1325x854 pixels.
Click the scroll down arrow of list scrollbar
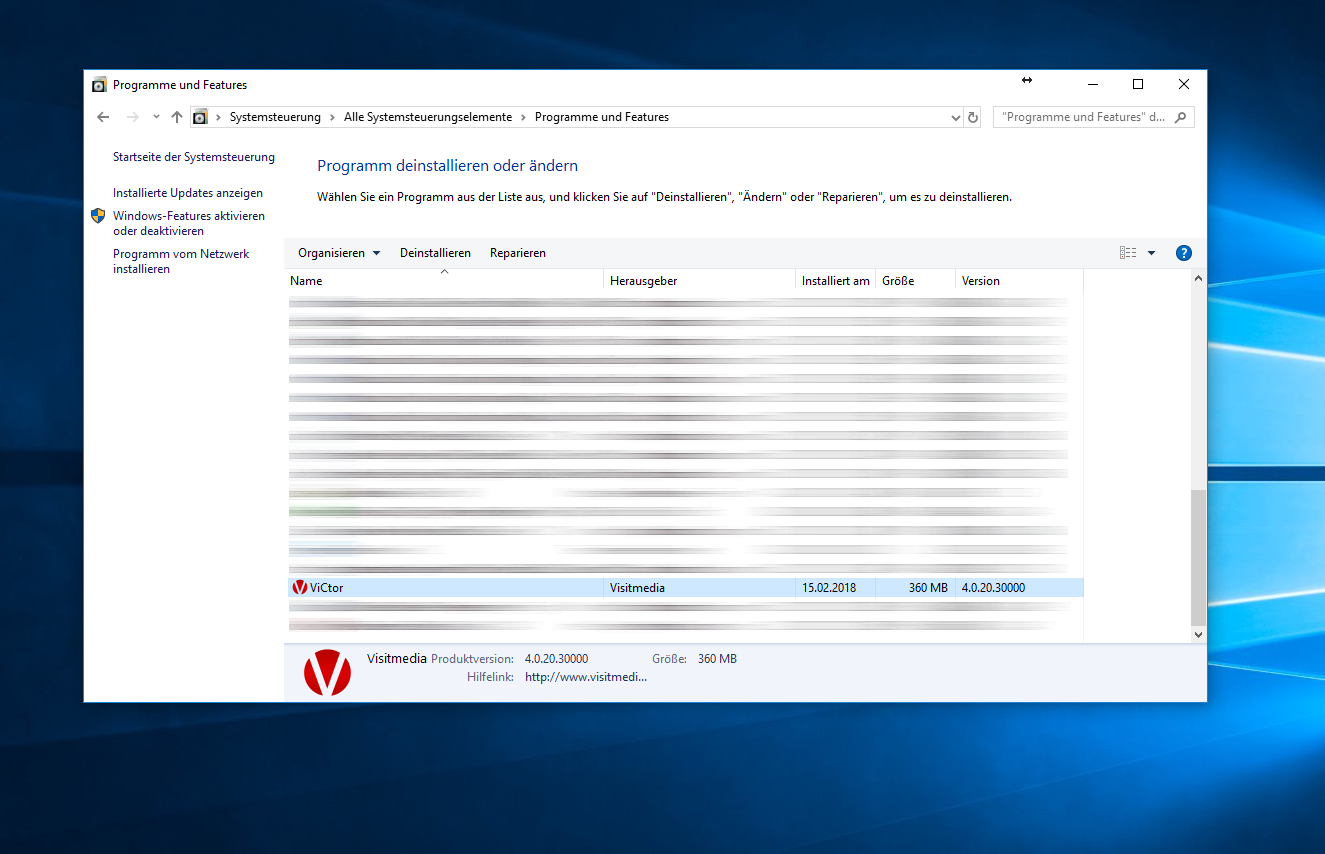click(1198, 634)
